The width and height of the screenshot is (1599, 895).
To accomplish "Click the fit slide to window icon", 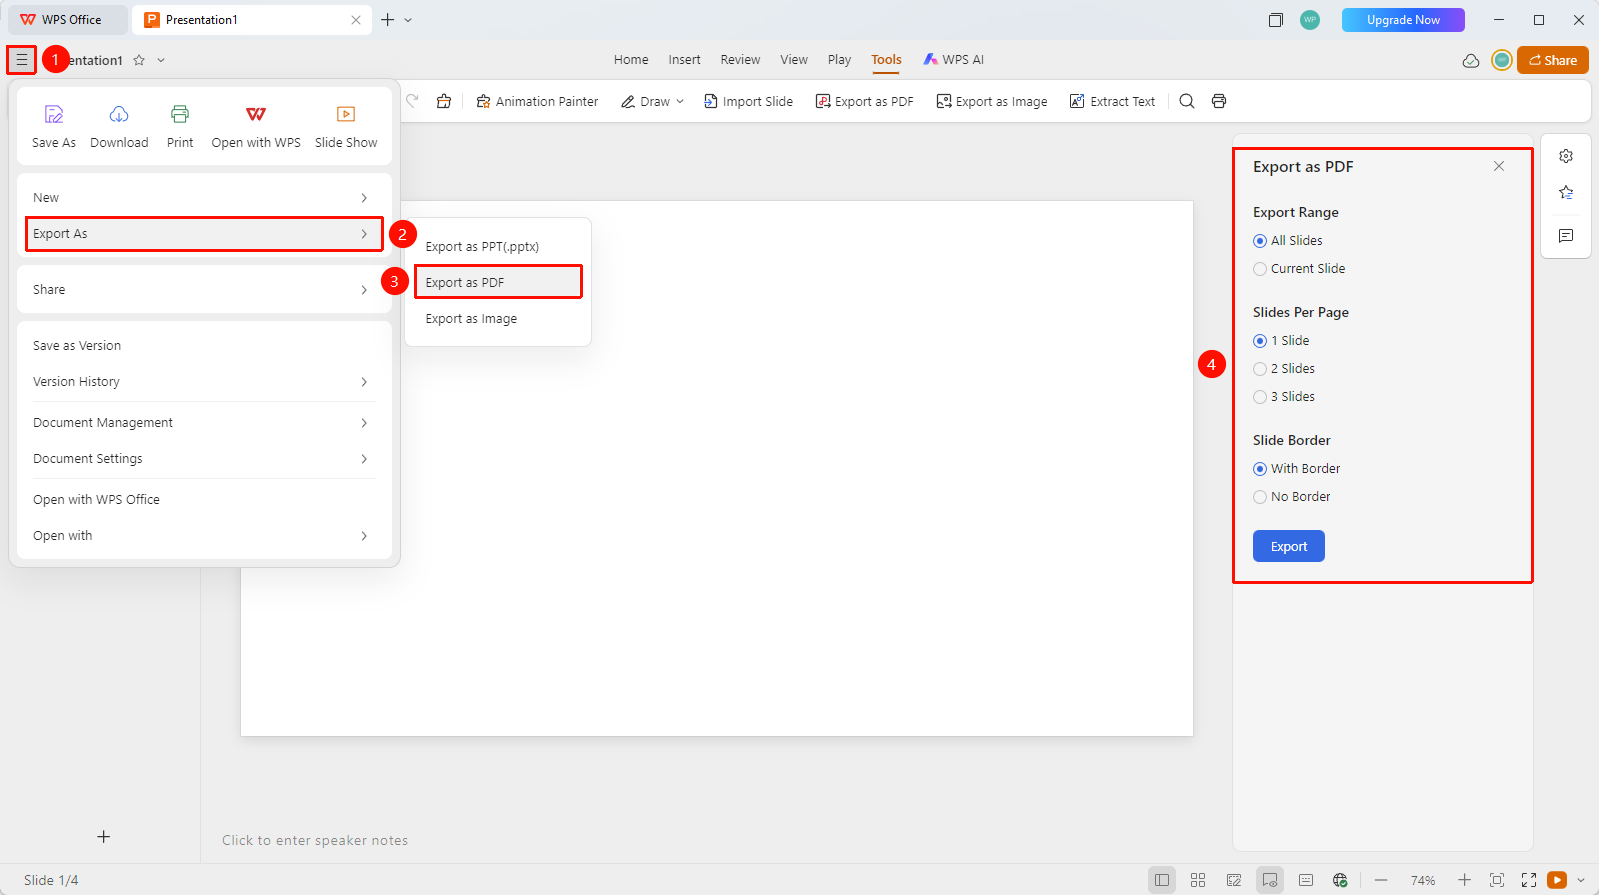I will (1497, 880).
